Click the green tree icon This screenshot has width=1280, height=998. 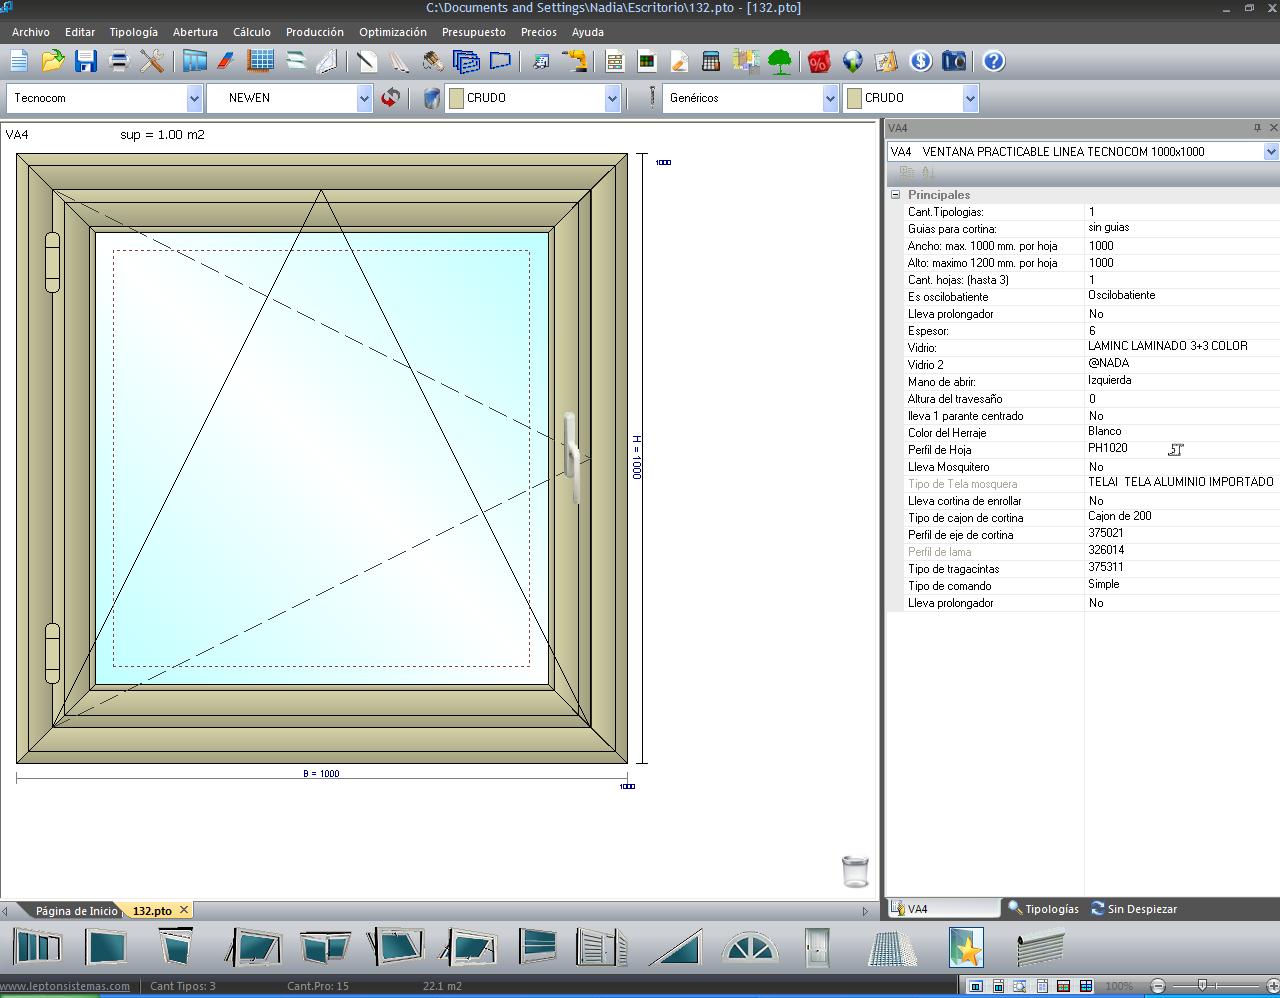(780, 62)
